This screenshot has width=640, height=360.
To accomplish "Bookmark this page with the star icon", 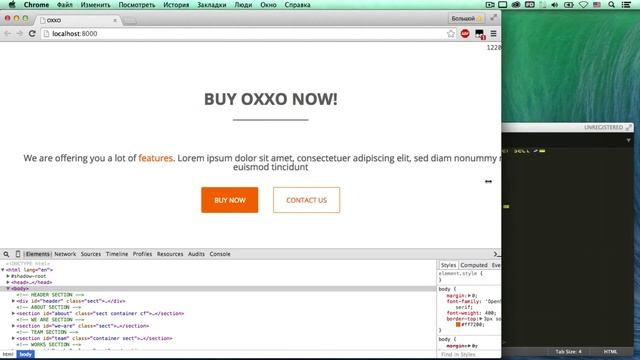I will coord(451,34).
